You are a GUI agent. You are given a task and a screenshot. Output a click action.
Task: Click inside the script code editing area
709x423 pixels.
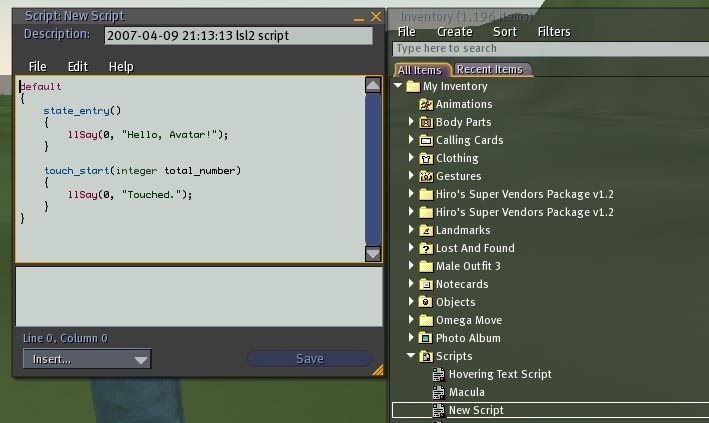tap(190, 170)
